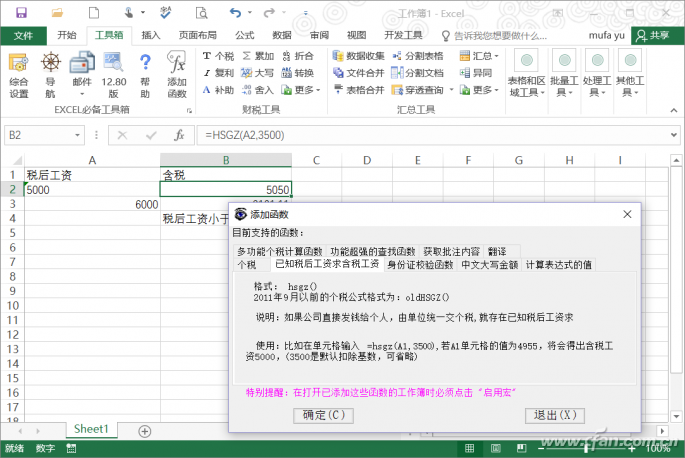This screenshot has height=458, width=685.
Task: Click 确定(C) button in dialog
Action: point(323,415)
